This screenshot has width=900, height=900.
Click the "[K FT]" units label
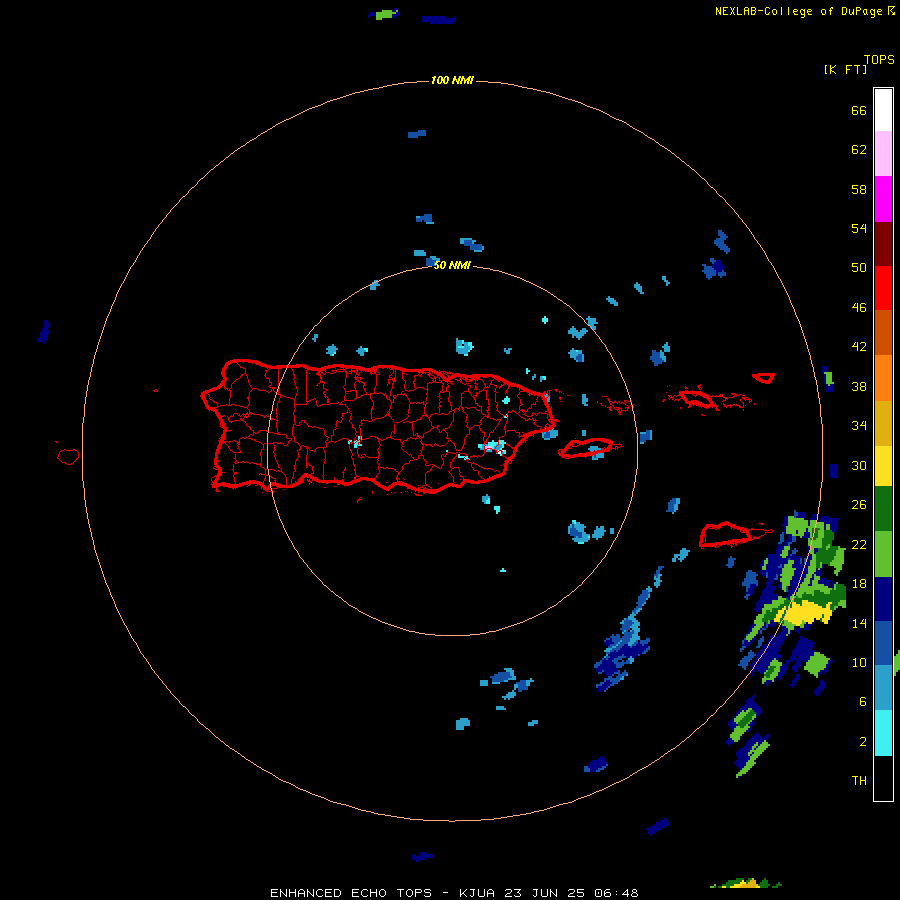pos(845,69)
